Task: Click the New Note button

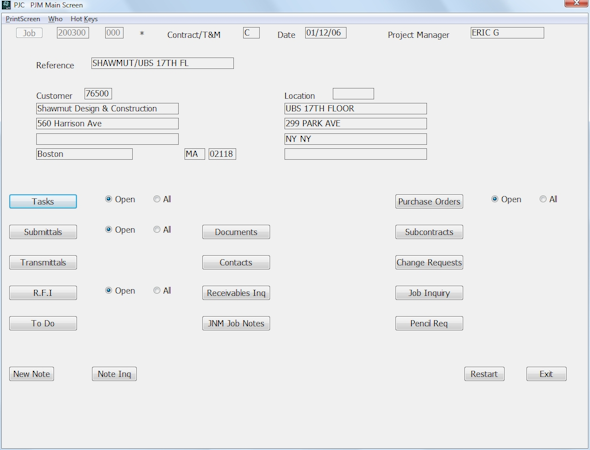Action: (x=32, y=374)
